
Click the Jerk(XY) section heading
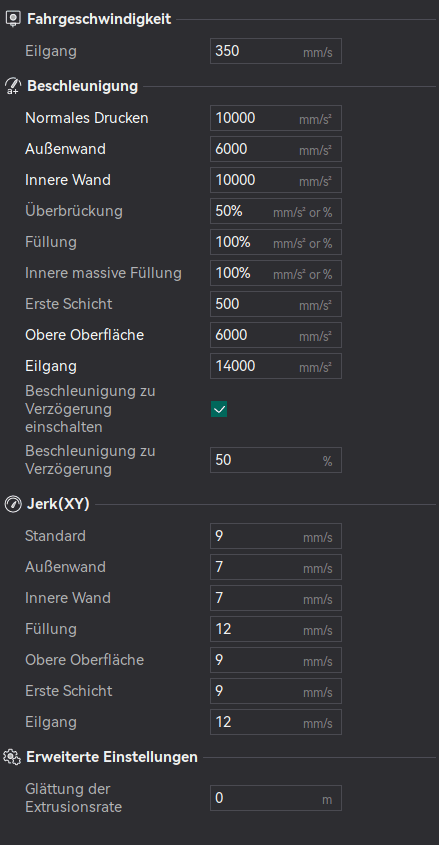[x=58, y=504]
